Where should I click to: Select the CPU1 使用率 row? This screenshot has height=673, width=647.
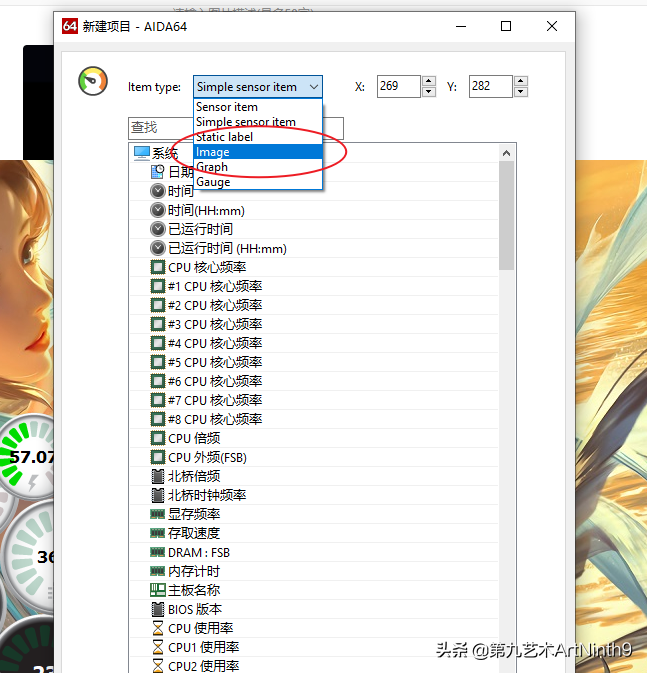[x=314, y=647]
